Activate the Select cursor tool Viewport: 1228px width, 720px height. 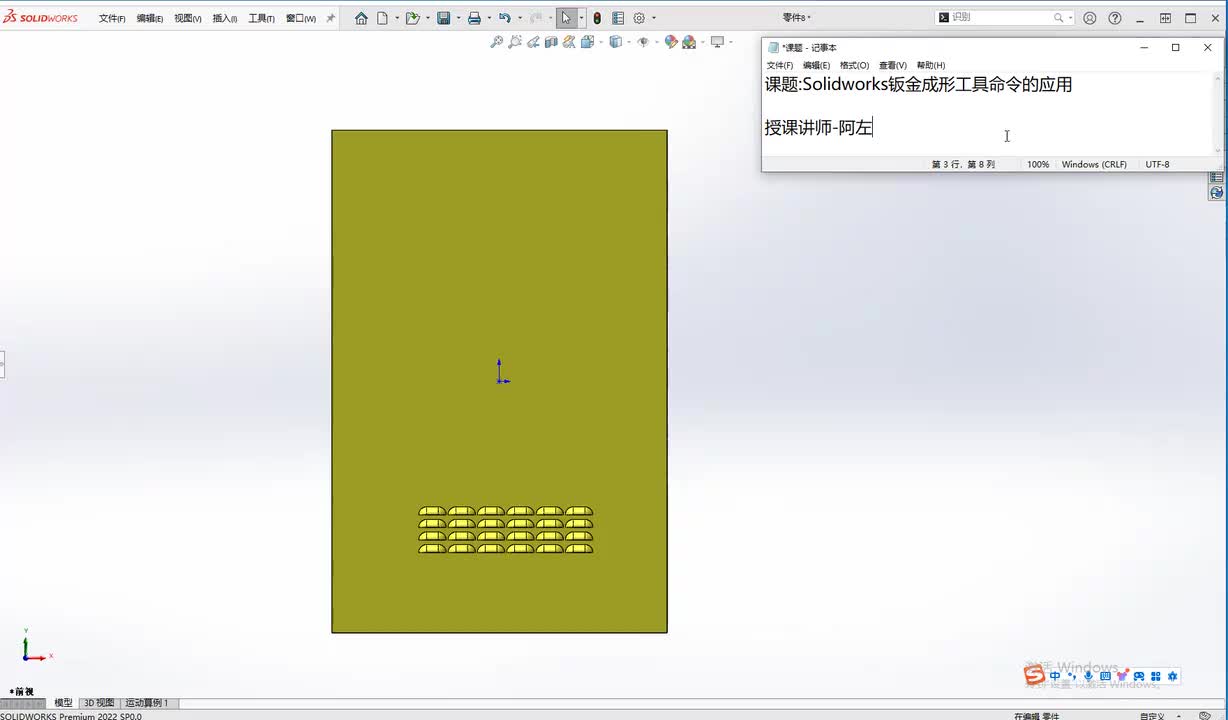coord(566,18)
